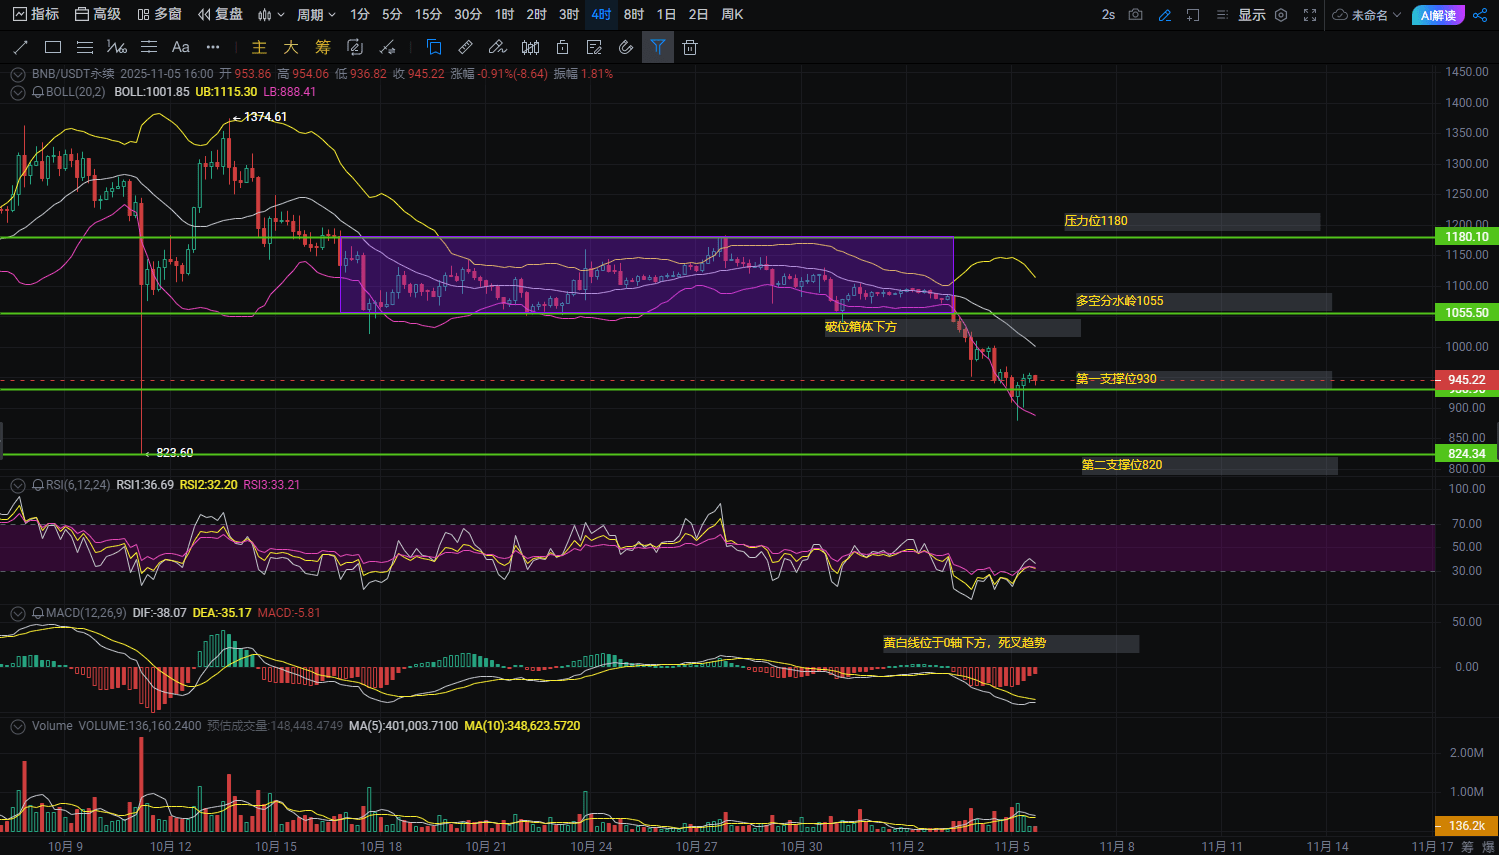
Task: Select the ruler measurement tool
Action: click(466, 47)
